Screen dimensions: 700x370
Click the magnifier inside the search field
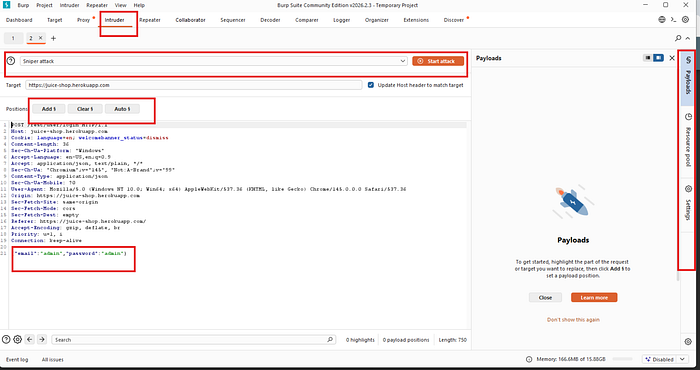point(330,339)
